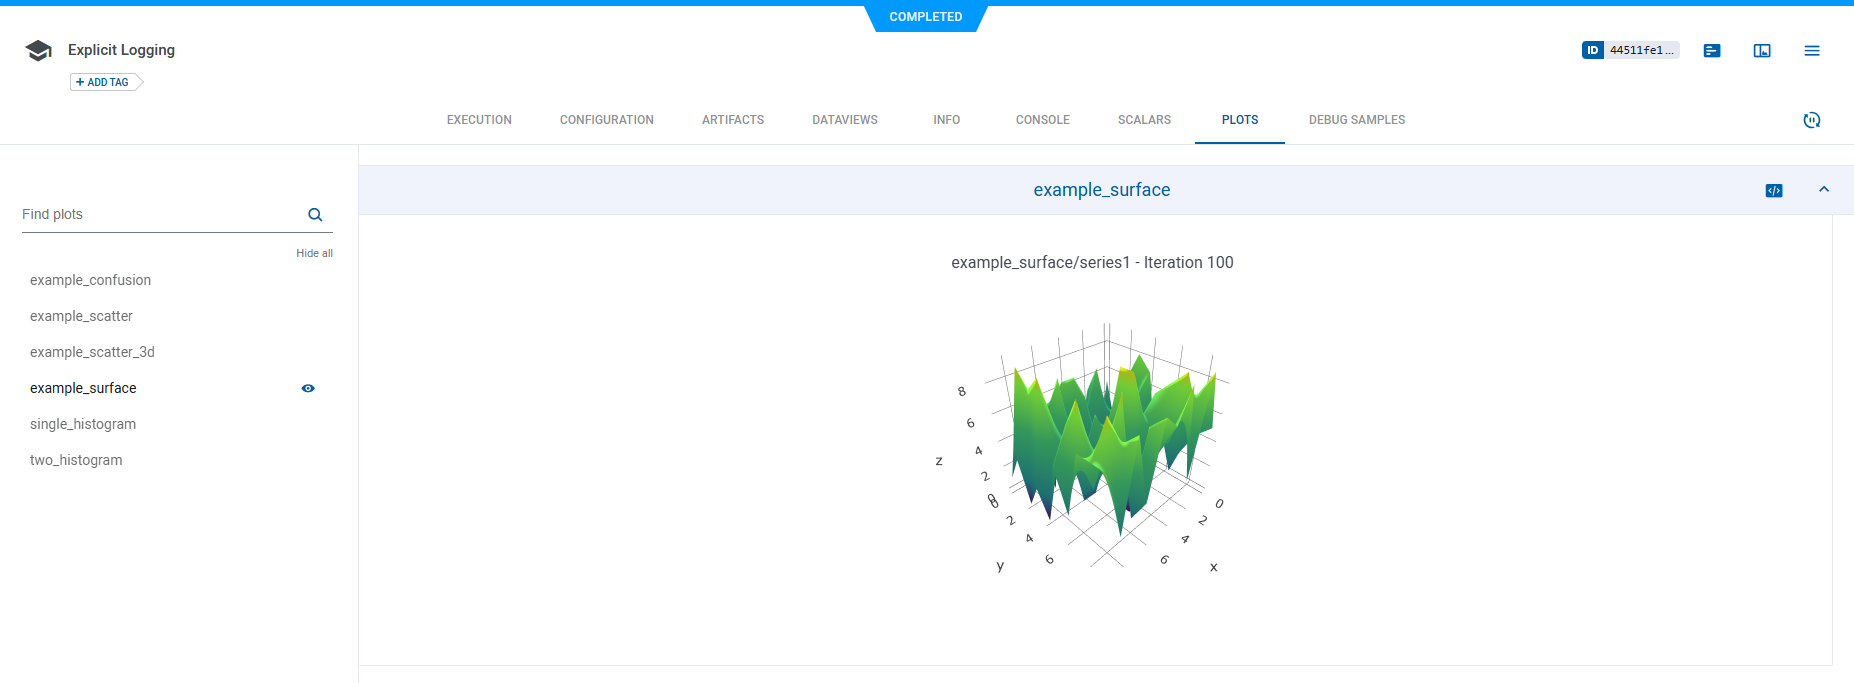Click the embed code icon for example_surface
1854x683 pixels.
coord(1773,190)
